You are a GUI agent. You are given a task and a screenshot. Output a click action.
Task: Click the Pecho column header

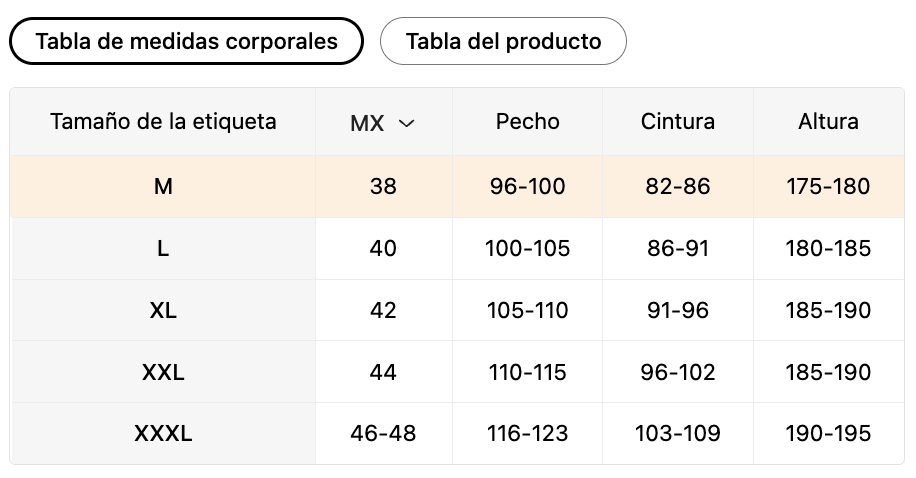point(528,122)
